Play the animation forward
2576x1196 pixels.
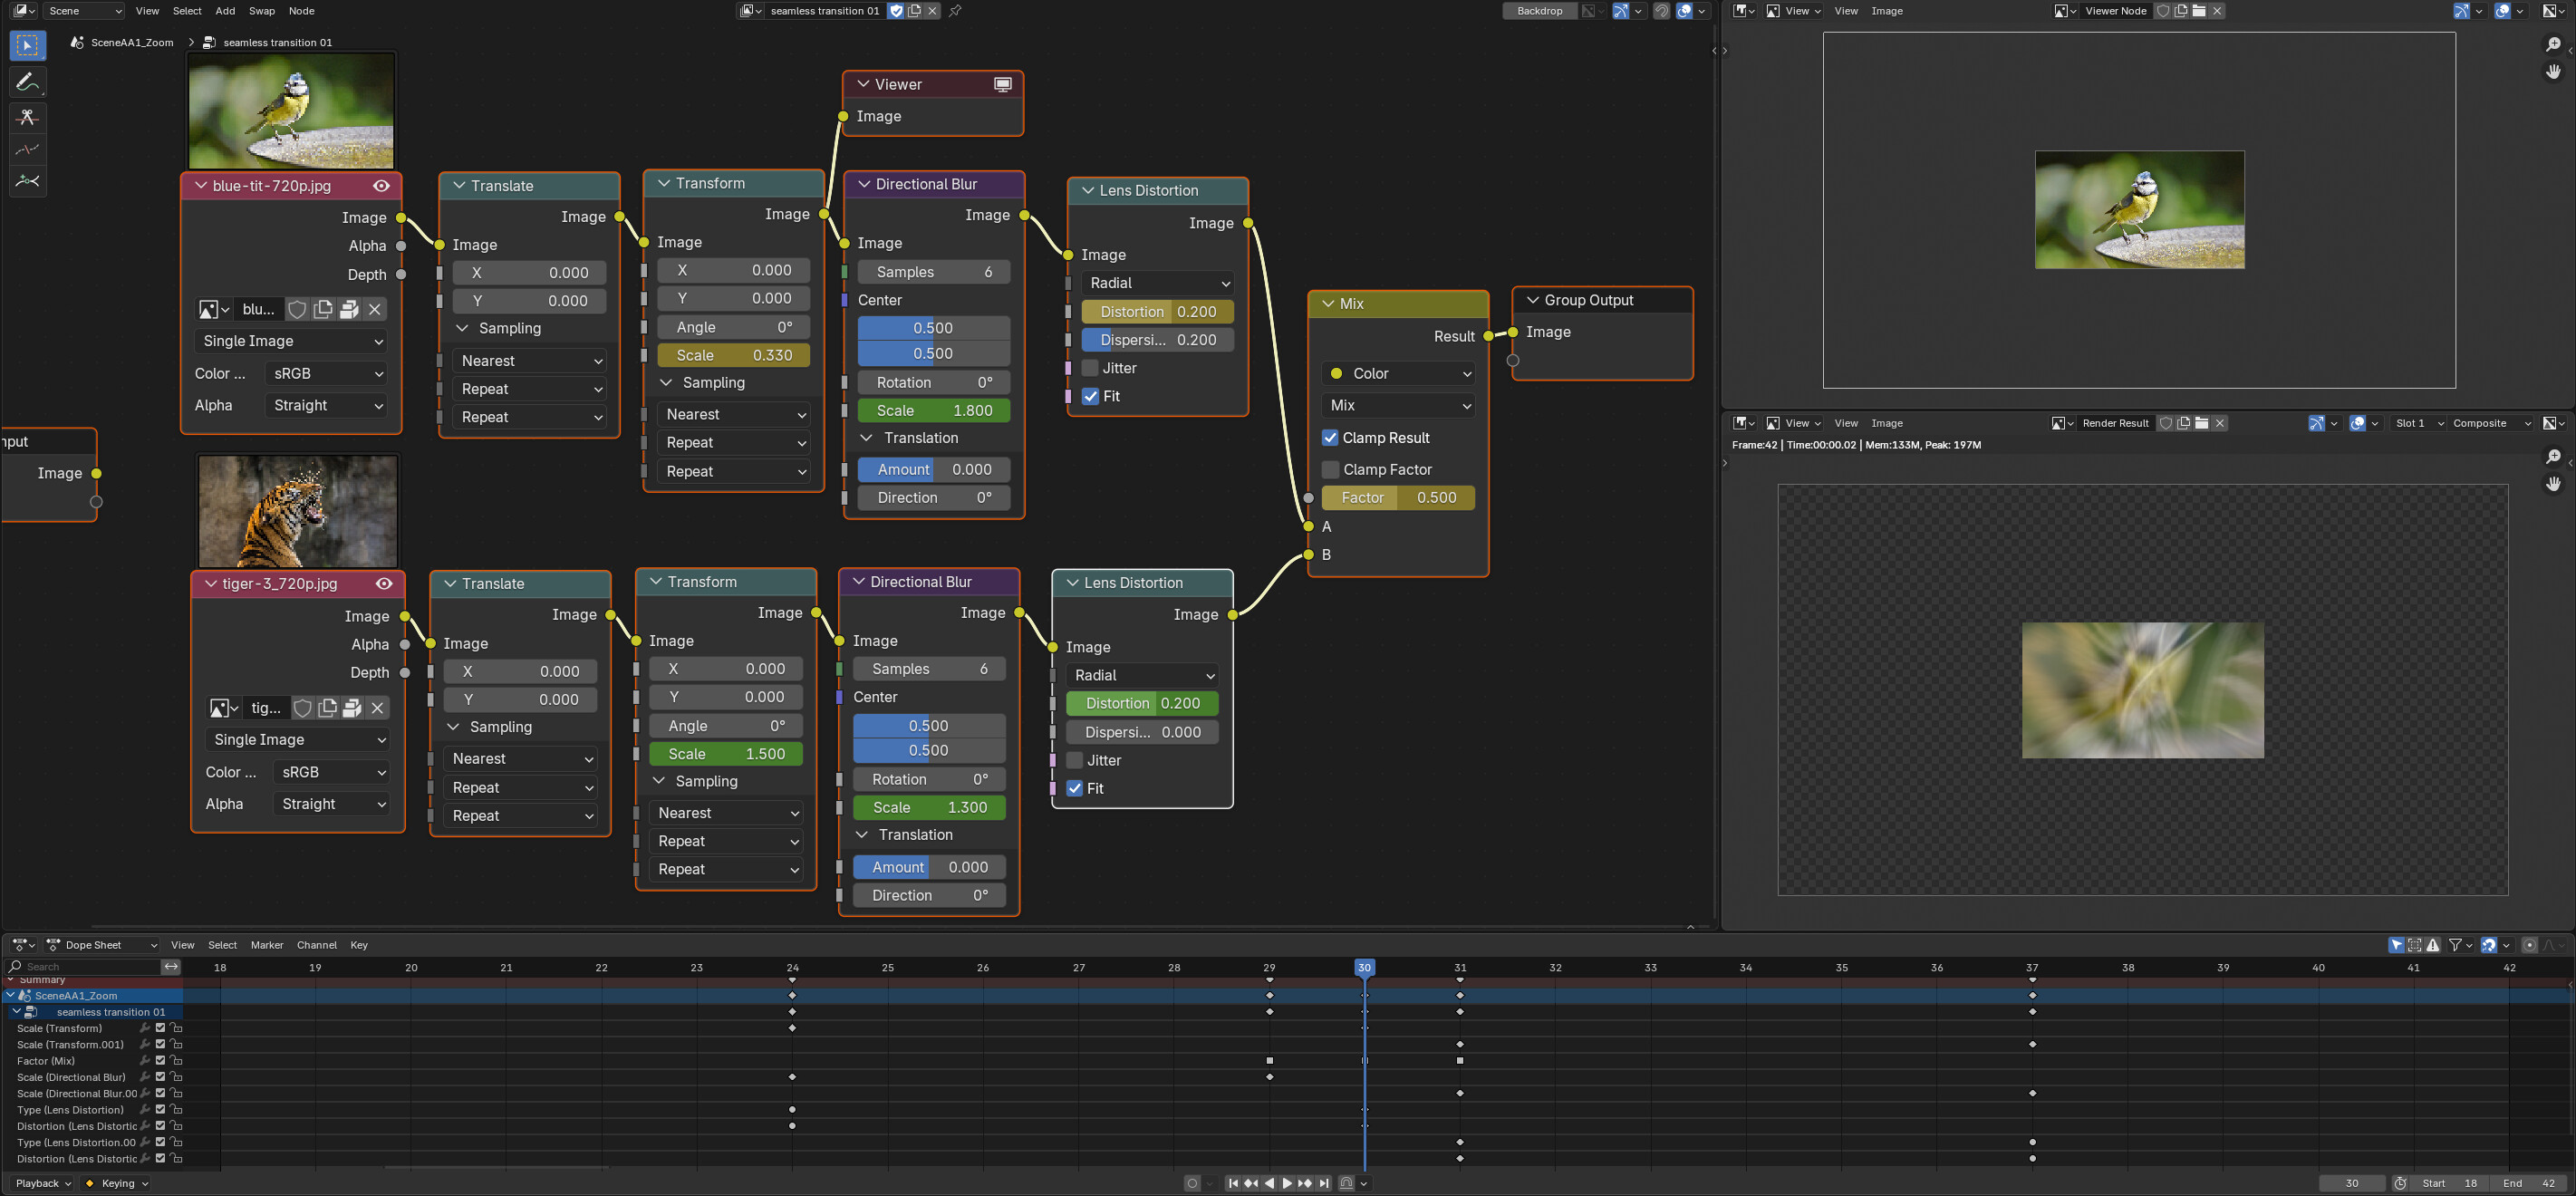pos(1287,1183)
